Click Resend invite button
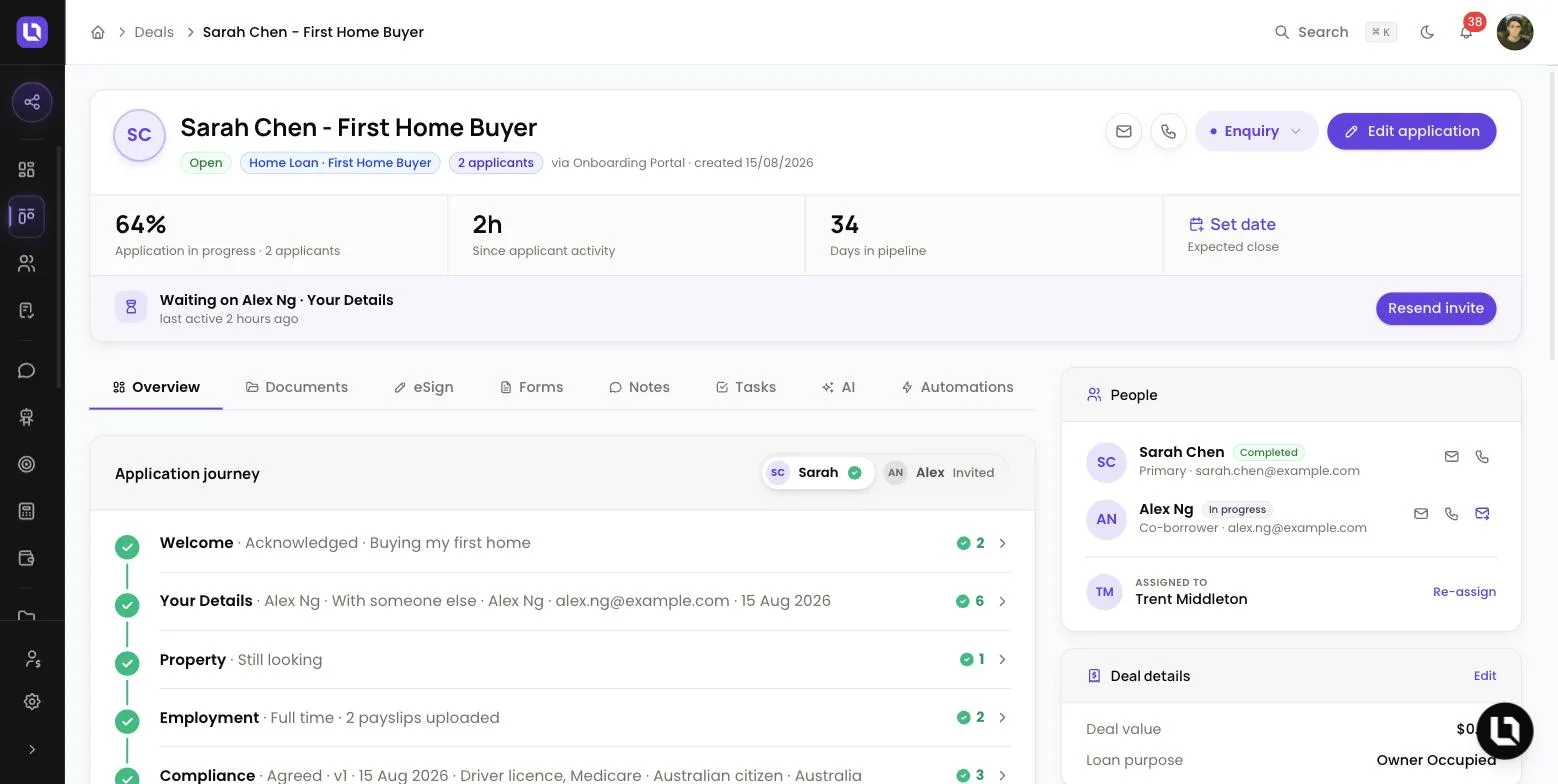 [x=1435, y=308]
